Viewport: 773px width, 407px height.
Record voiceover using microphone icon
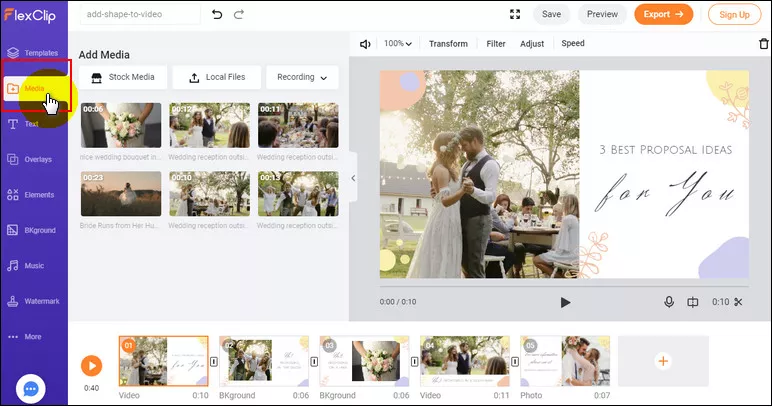669,302
